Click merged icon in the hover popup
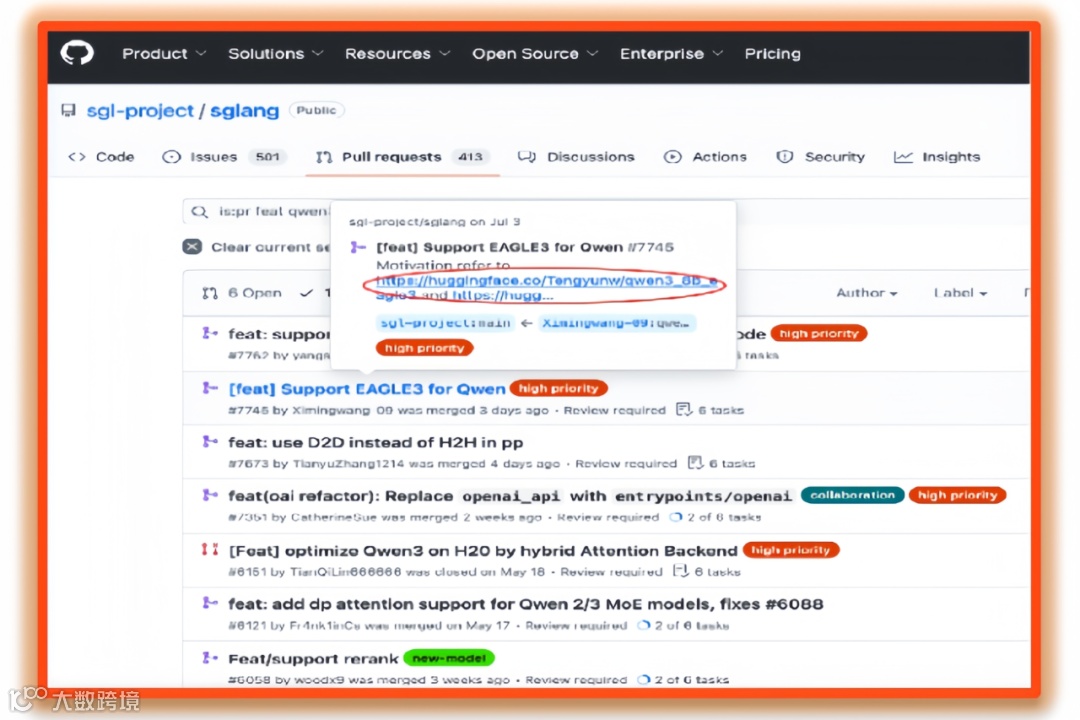This screenshot has width=1080, height=720. click(358, 247)
